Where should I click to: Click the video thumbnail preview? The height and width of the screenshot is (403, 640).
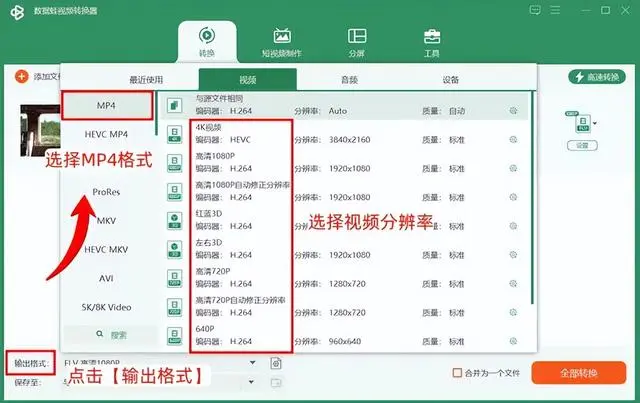click(x=40, y=131)
